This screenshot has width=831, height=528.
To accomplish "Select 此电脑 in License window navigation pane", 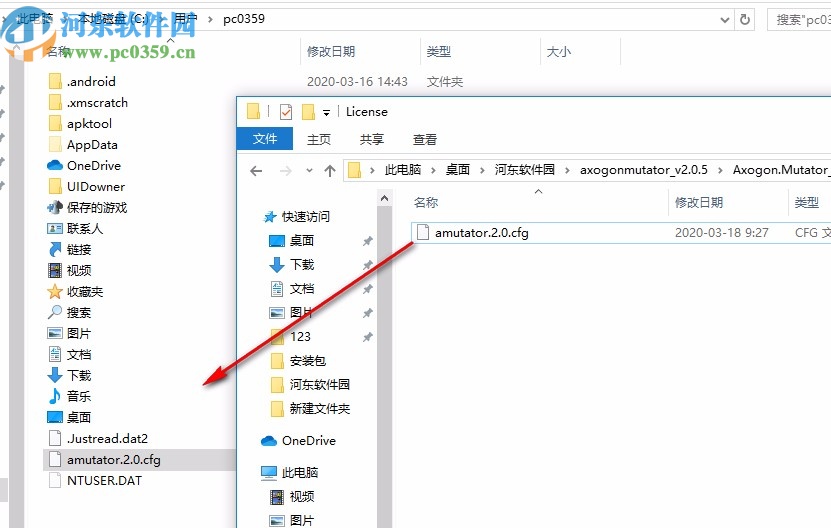I will [299, 472].
